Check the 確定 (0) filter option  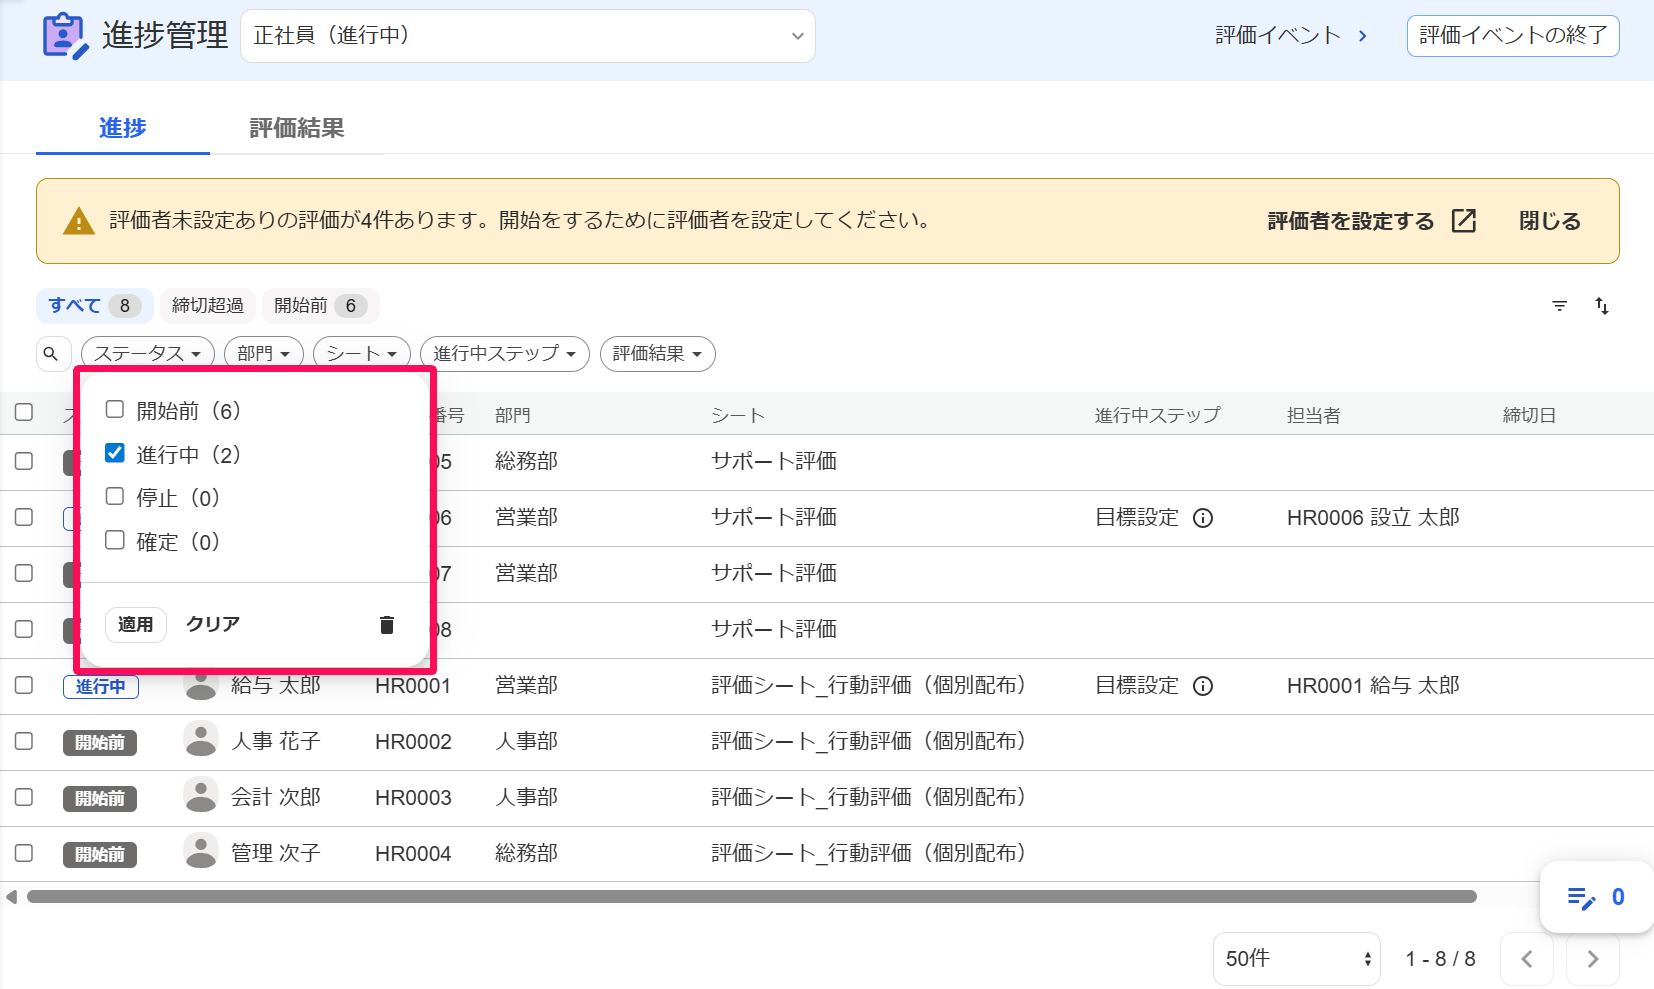[x=115, y=540]
